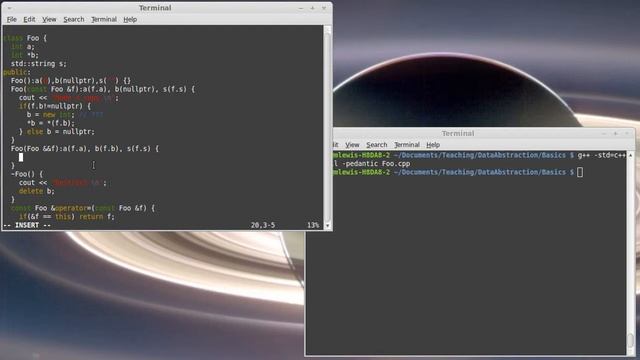The width and height of the screenshot is (640, 360).
Task: Open the View menu in left Terminal
Action: pos(49,19)
